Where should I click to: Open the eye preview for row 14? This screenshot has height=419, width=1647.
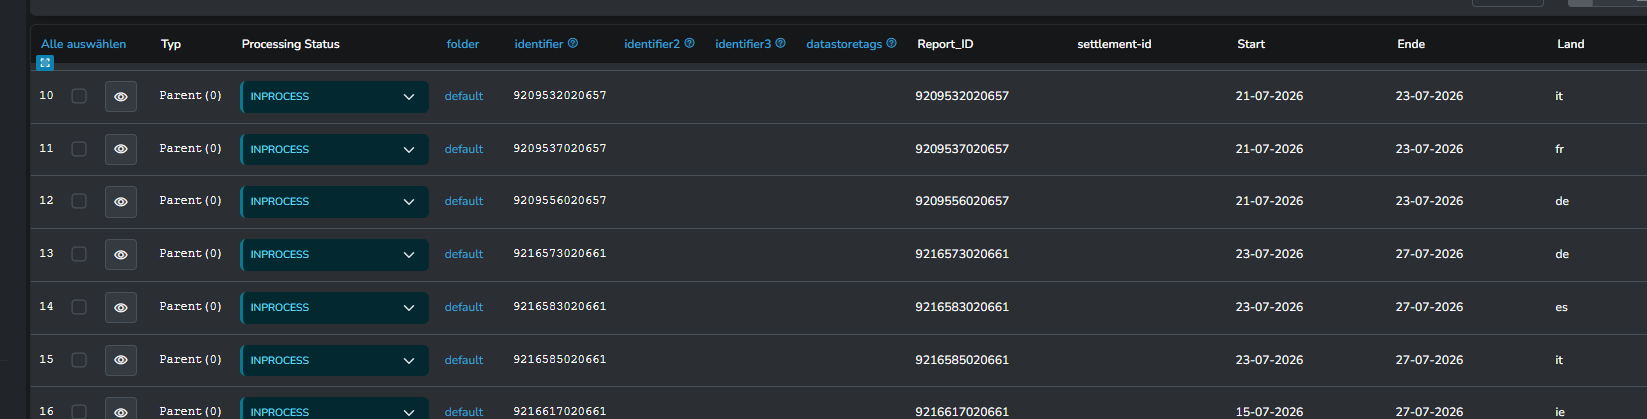pyautogui.click(x=121, y=307)
